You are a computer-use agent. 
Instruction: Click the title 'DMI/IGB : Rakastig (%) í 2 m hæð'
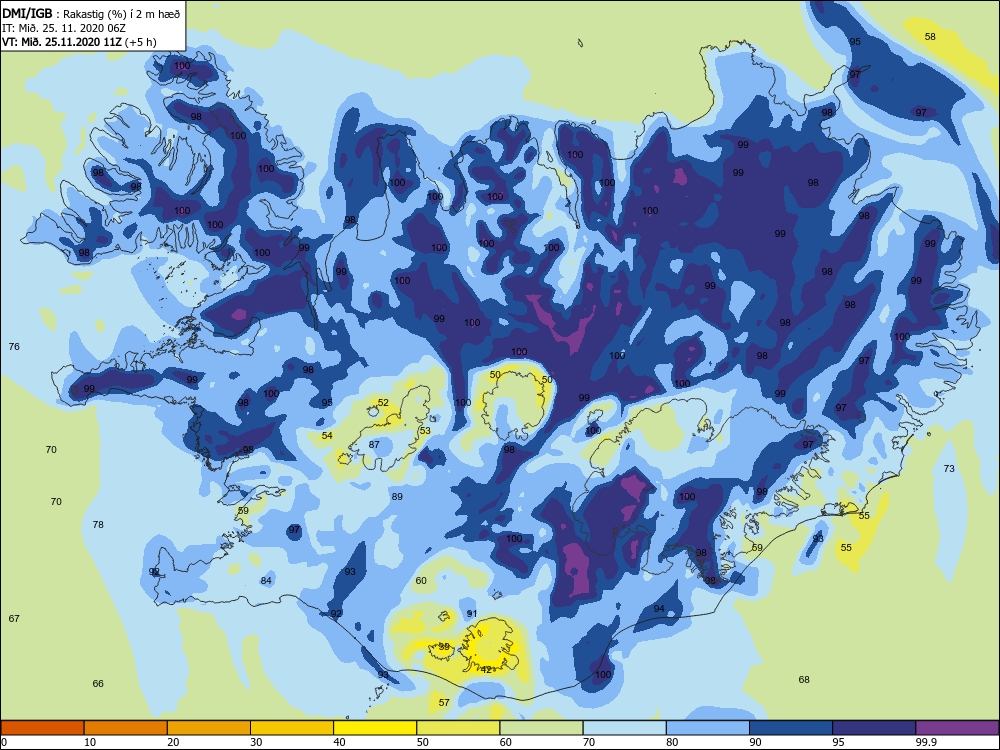(91, 14)
